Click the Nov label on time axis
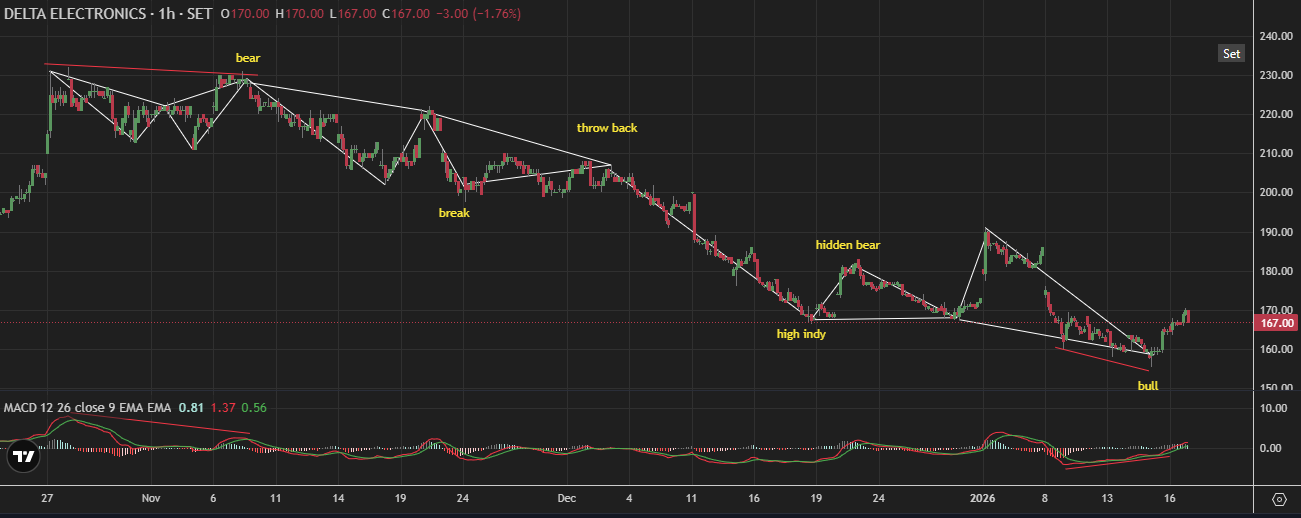 point(151,497)
